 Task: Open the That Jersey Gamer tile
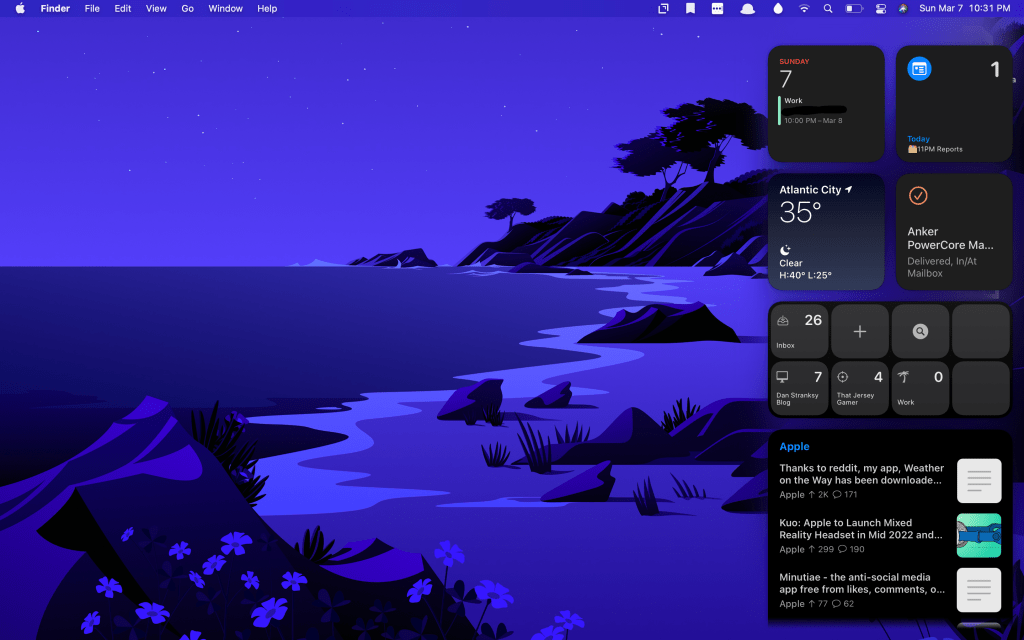pyautogui.click(x=860, y=388)
